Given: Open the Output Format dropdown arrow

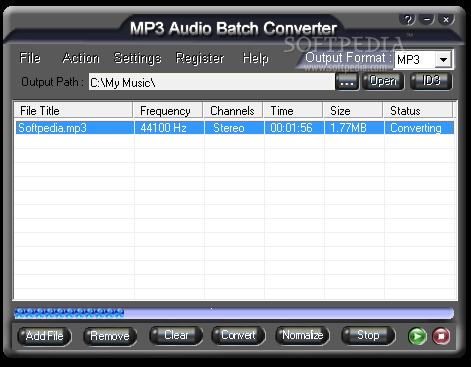Looking at the screenshot, I should tap(443, 60).
